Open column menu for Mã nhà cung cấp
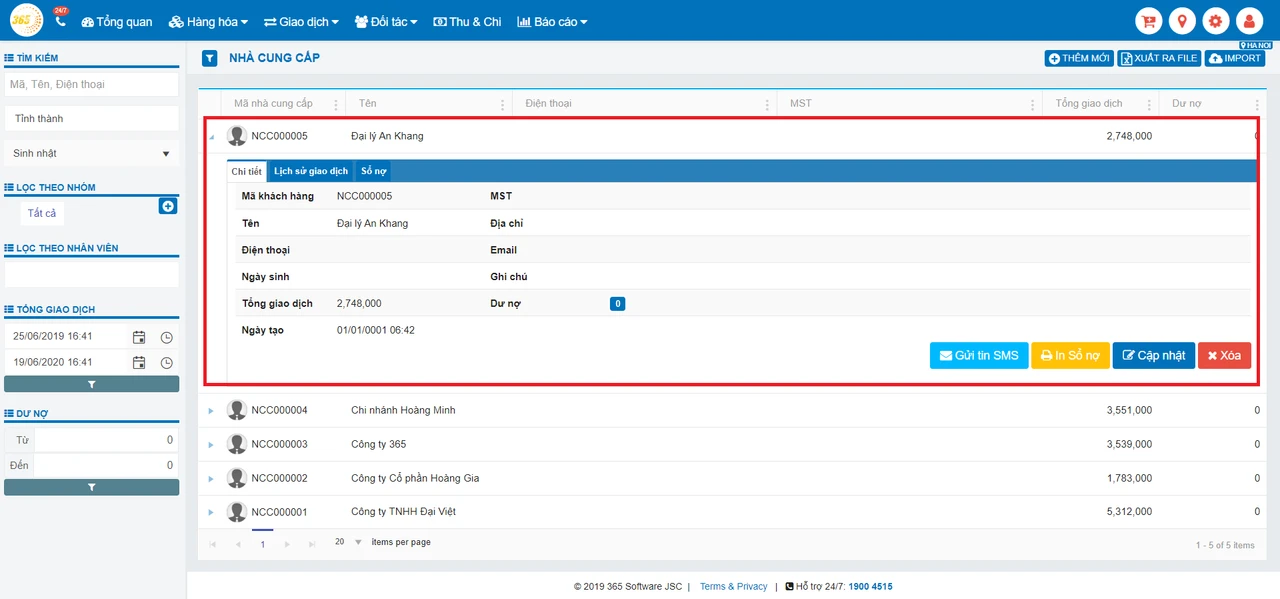 pos(336,104)
